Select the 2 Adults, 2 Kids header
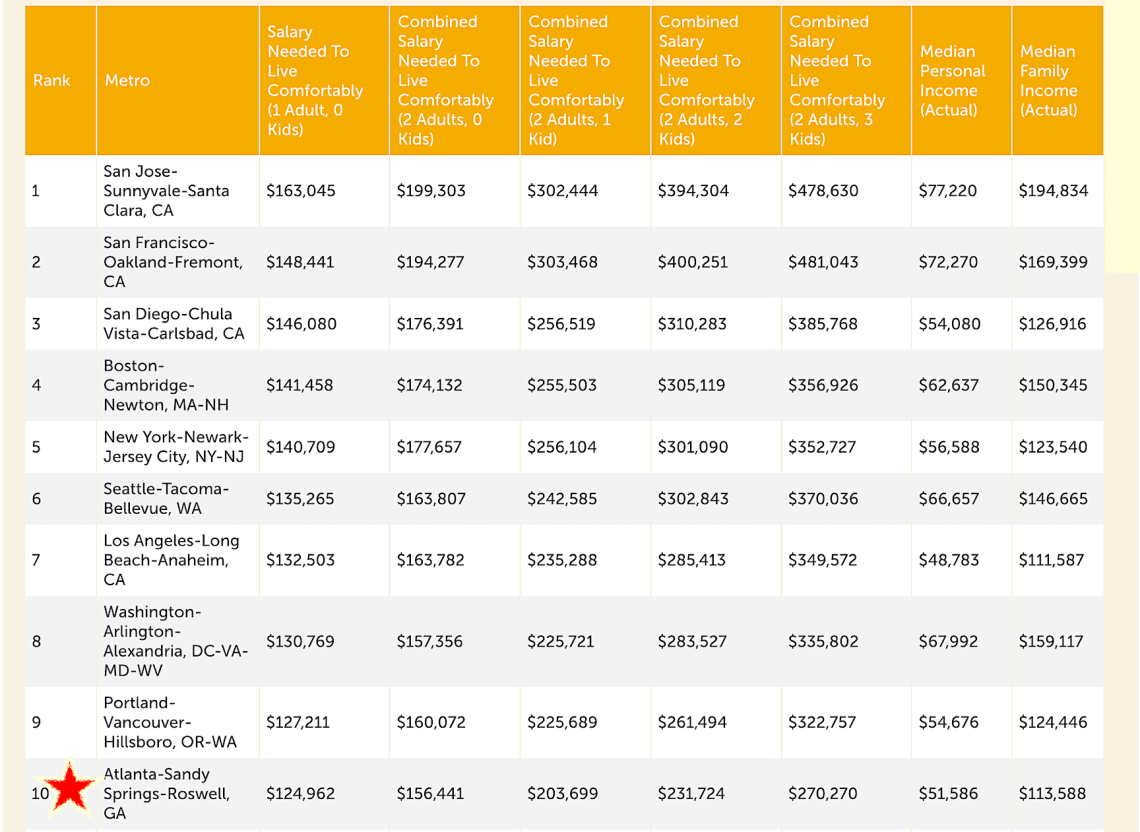 (706, 80)
